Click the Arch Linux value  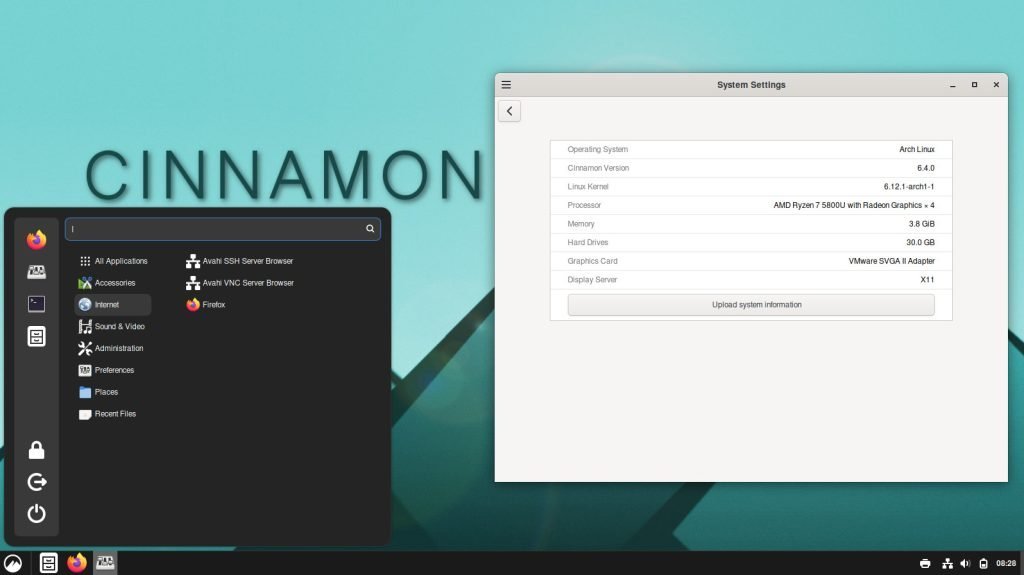point(916,150)
